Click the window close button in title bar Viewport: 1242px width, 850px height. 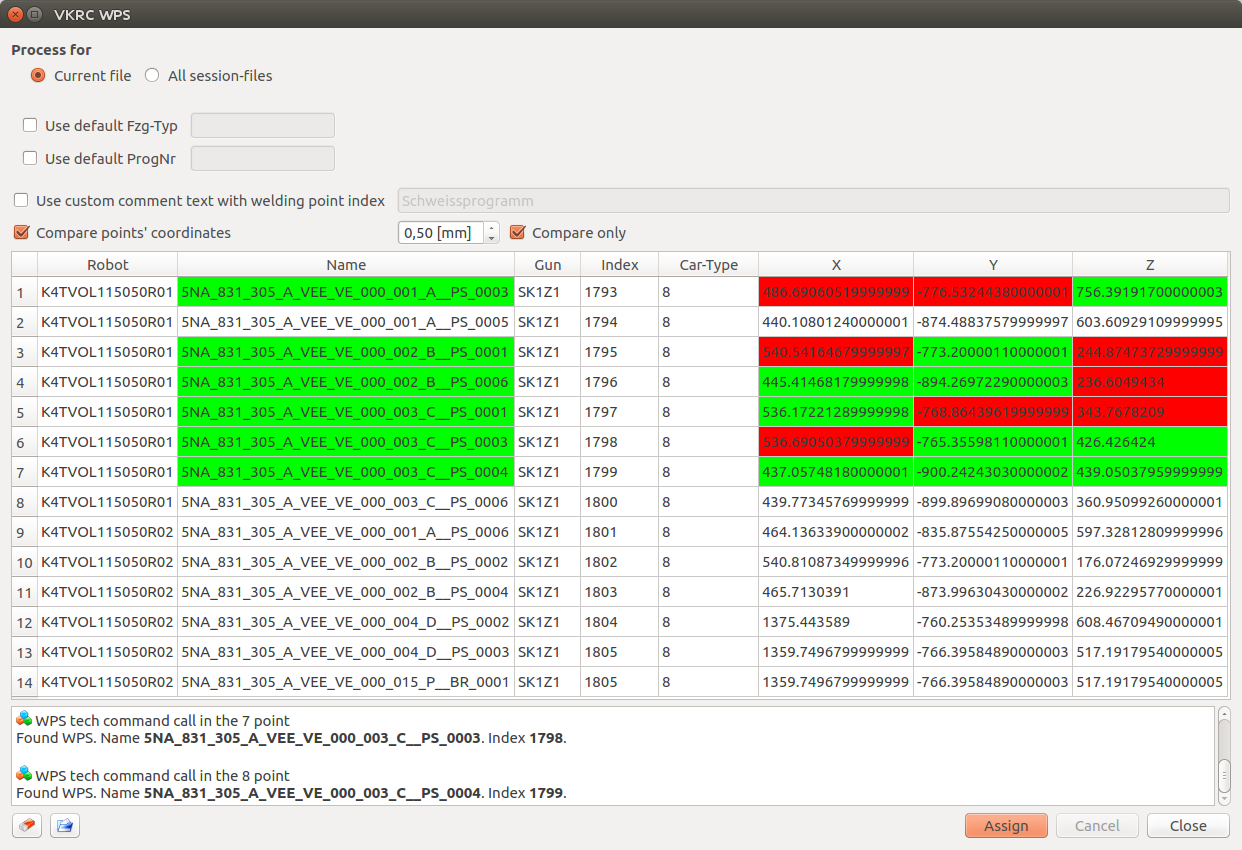[x=15, y=14]
